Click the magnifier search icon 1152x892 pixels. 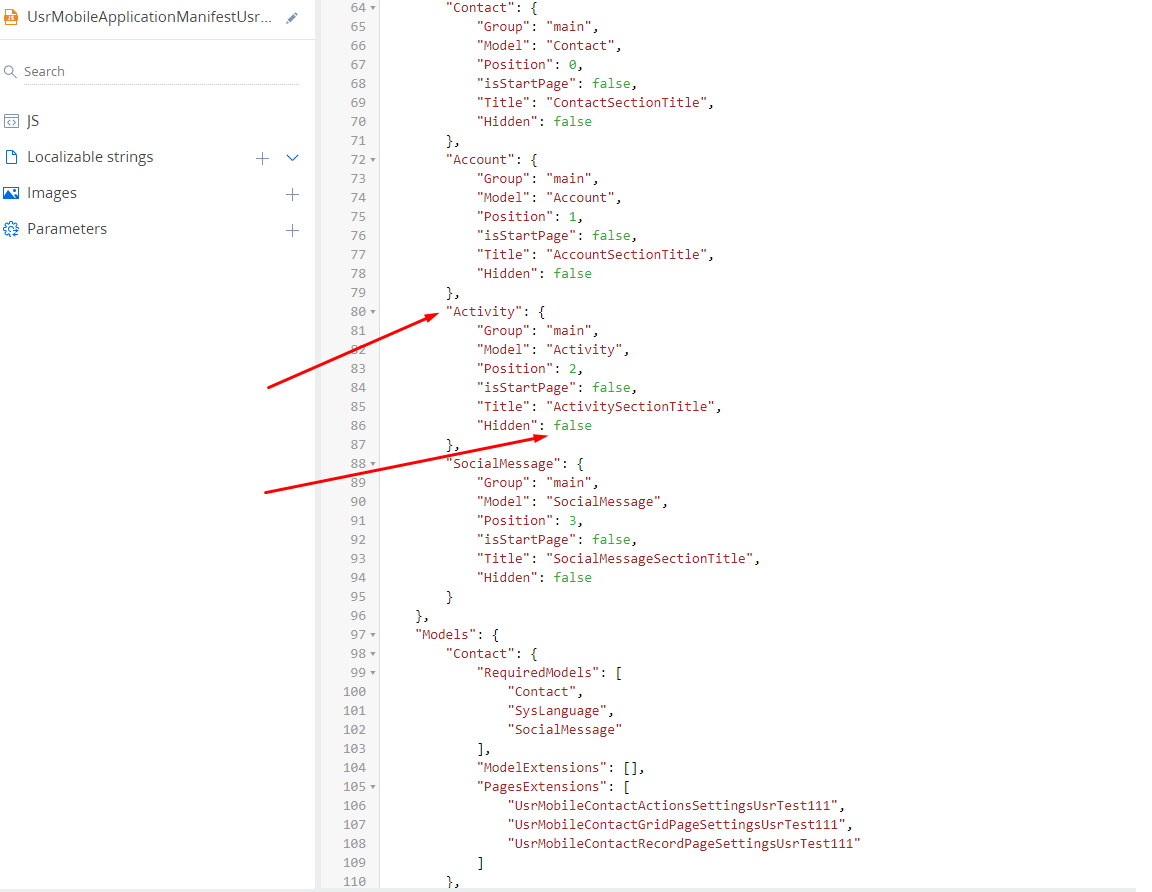tap(10, 71)
